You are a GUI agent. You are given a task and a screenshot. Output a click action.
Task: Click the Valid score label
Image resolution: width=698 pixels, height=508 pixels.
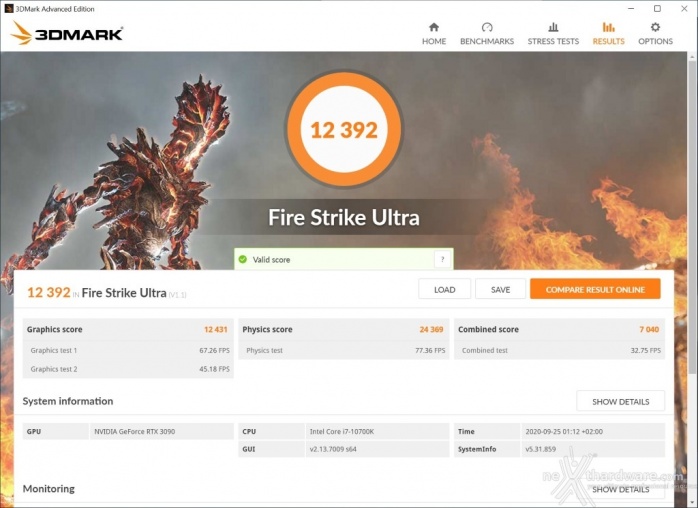click(x=271, y=260)
